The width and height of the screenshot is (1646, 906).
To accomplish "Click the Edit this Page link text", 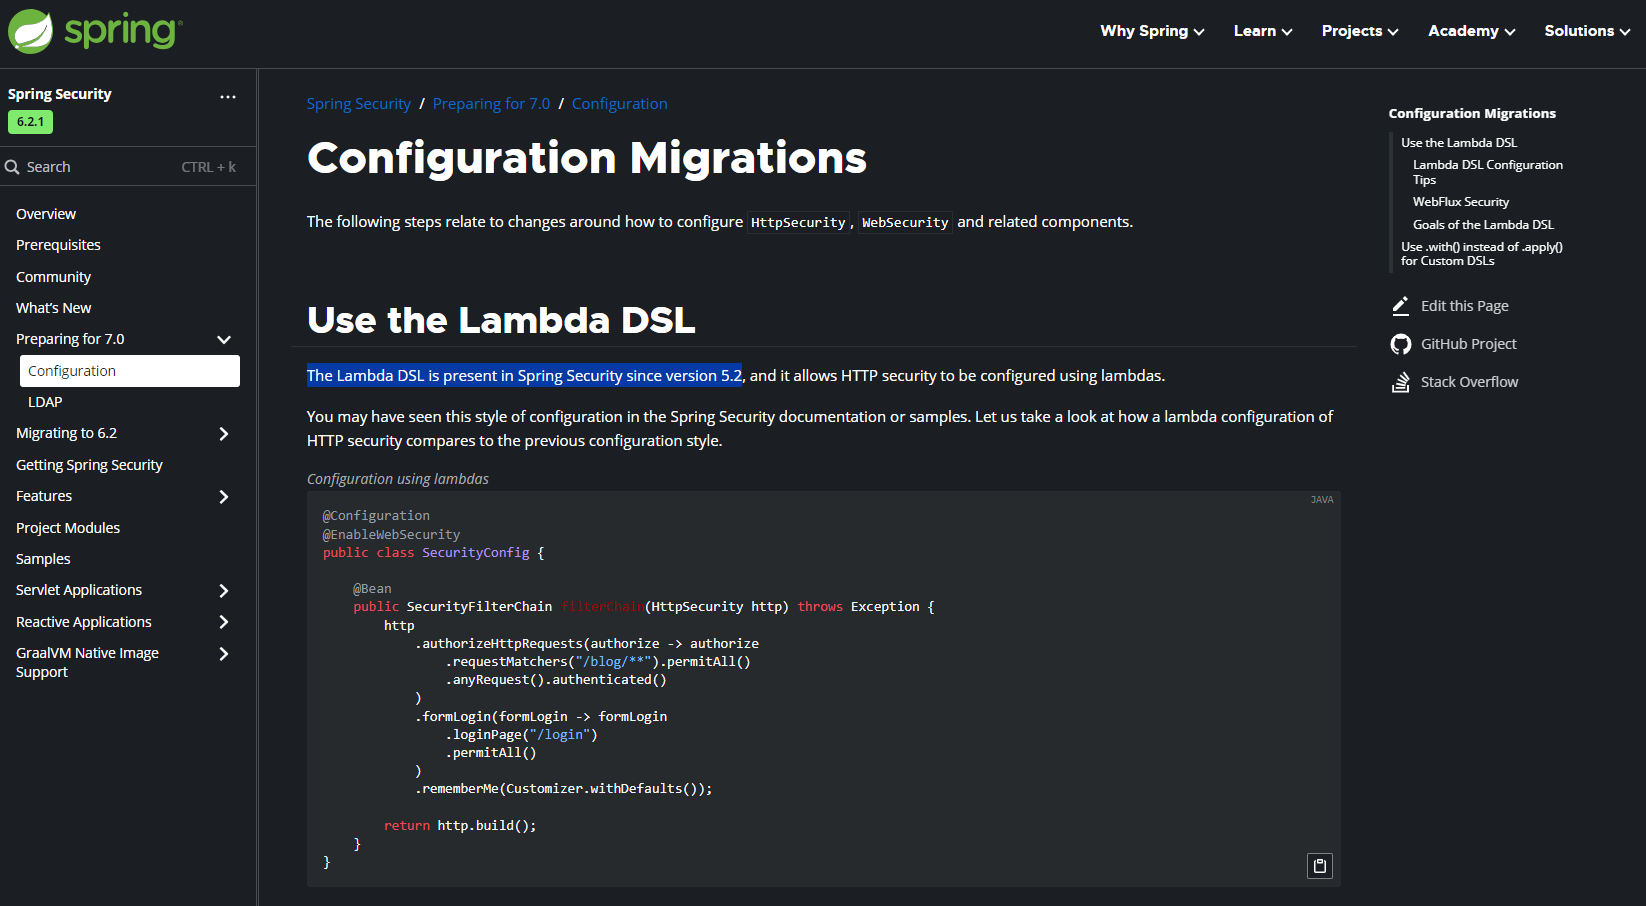I will [1465, 306].
